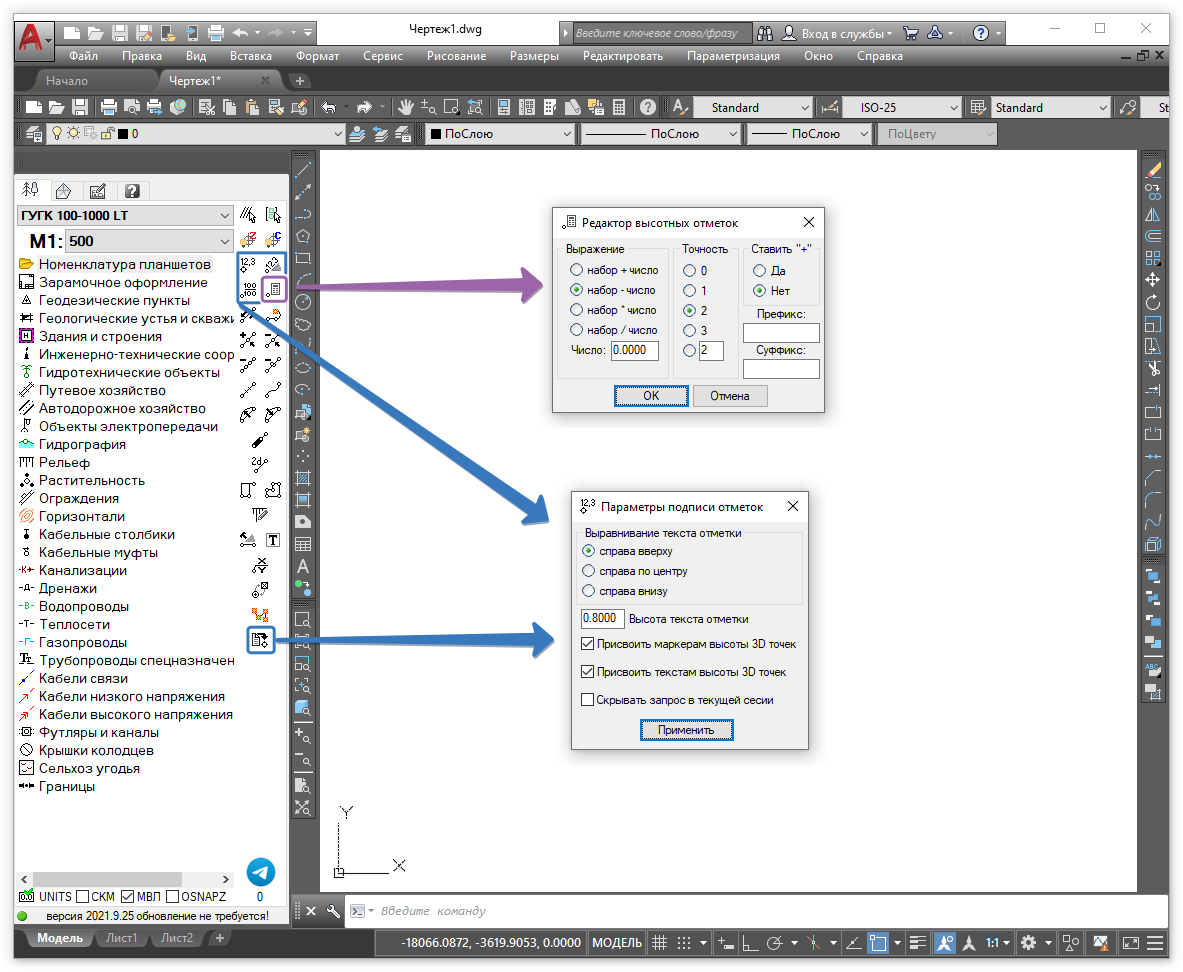Select 'справа по центру' alignment option
The image size is (1183, 972).
[x=588, y=571]
